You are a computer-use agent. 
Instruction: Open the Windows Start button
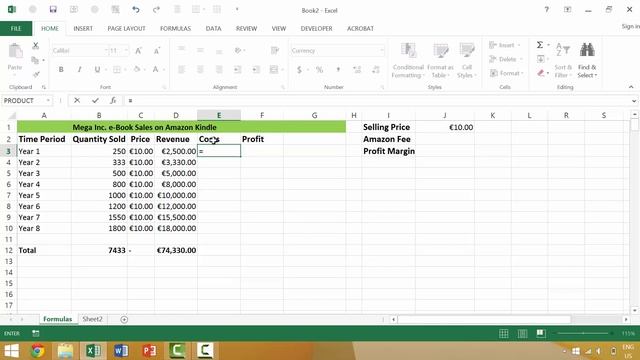[11, 351]
